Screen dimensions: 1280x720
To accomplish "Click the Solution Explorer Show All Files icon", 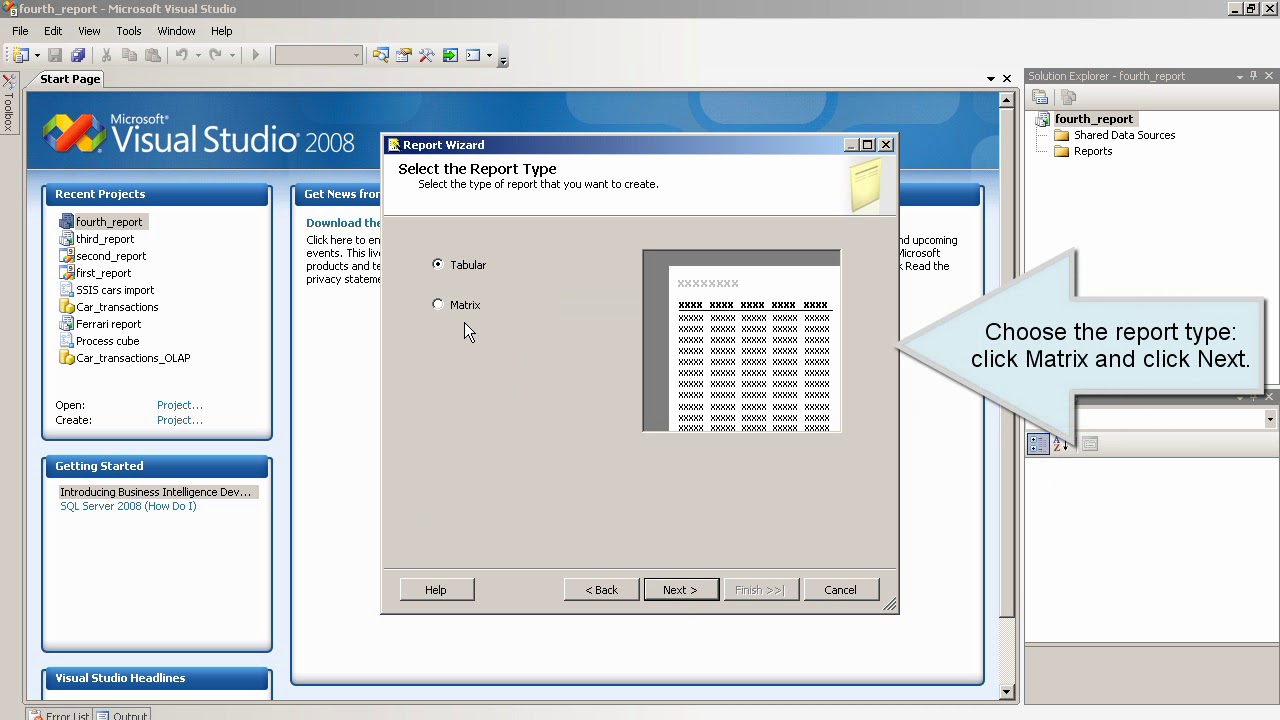I will pyautogui.click(x=1068, y=97).
